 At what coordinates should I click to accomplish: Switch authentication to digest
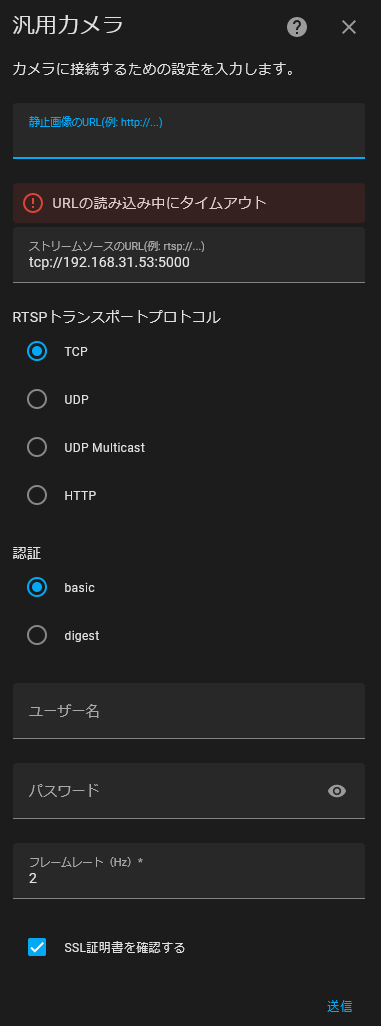37,635
